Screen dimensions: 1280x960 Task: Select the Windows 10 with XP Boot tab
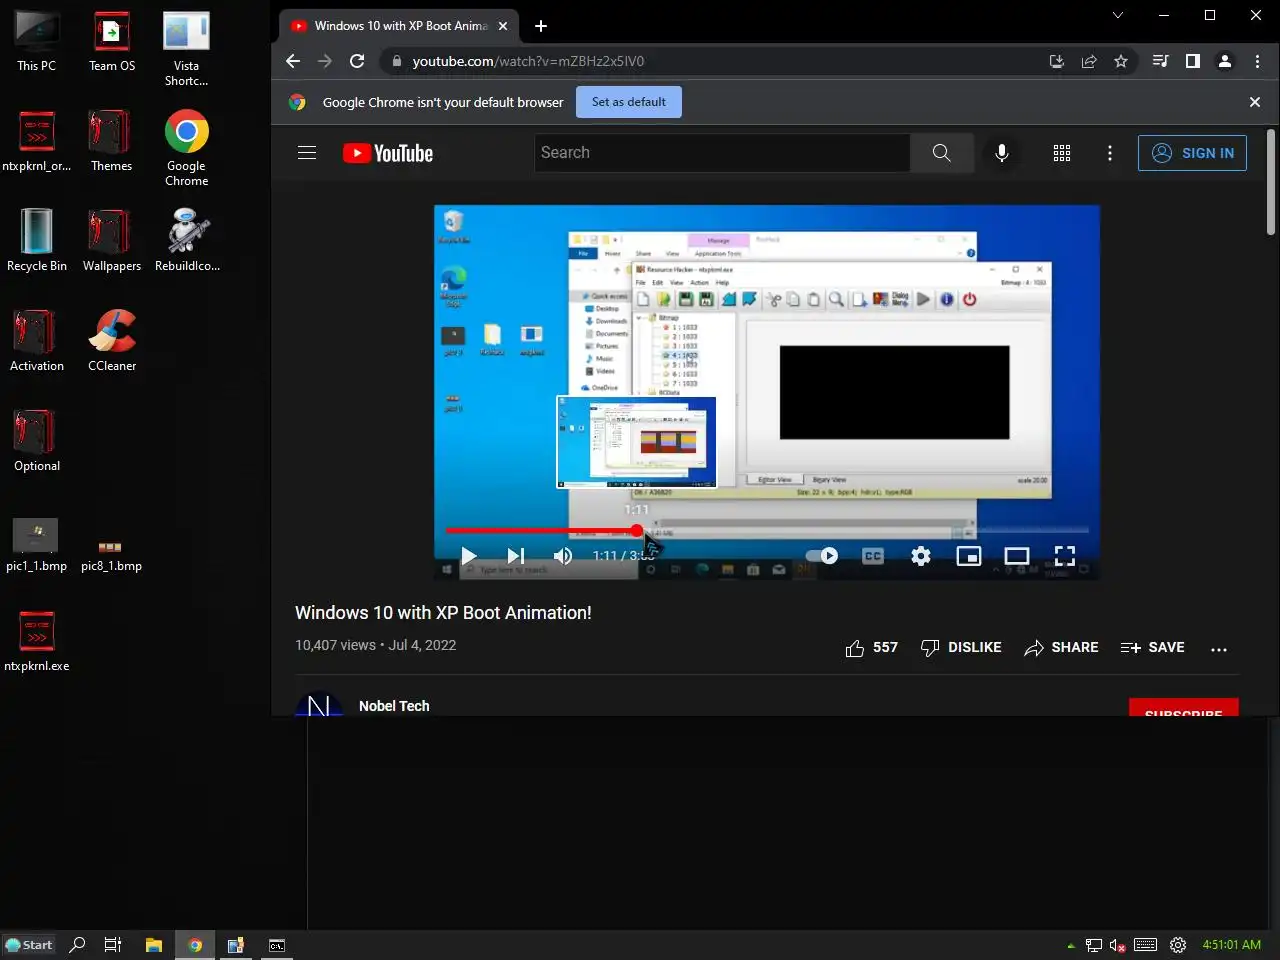click(400, 26)
